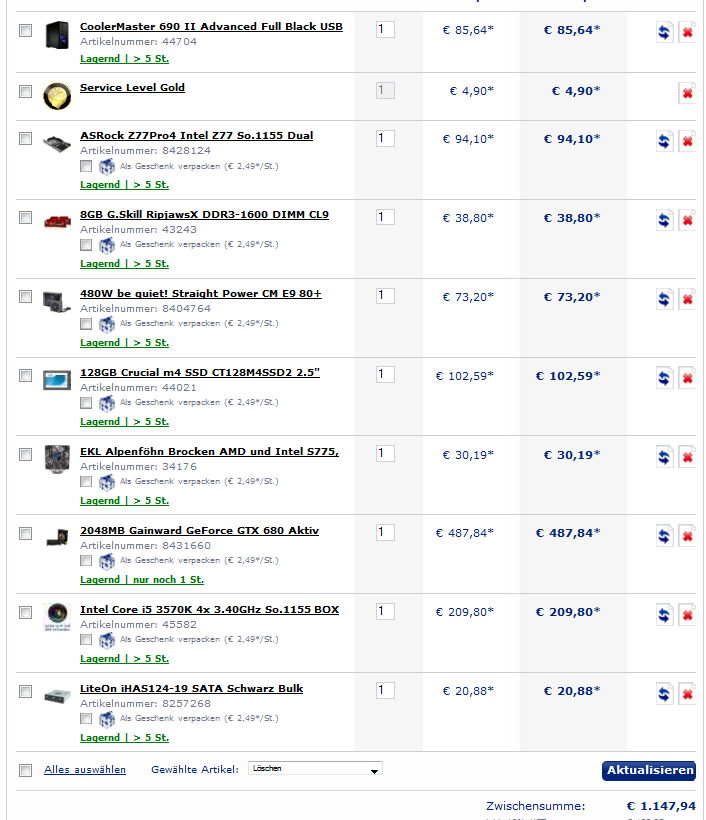Enable gift wrapping for Gainward GTX 680
This screenshot has height=820, width=706.
point(86,561)
